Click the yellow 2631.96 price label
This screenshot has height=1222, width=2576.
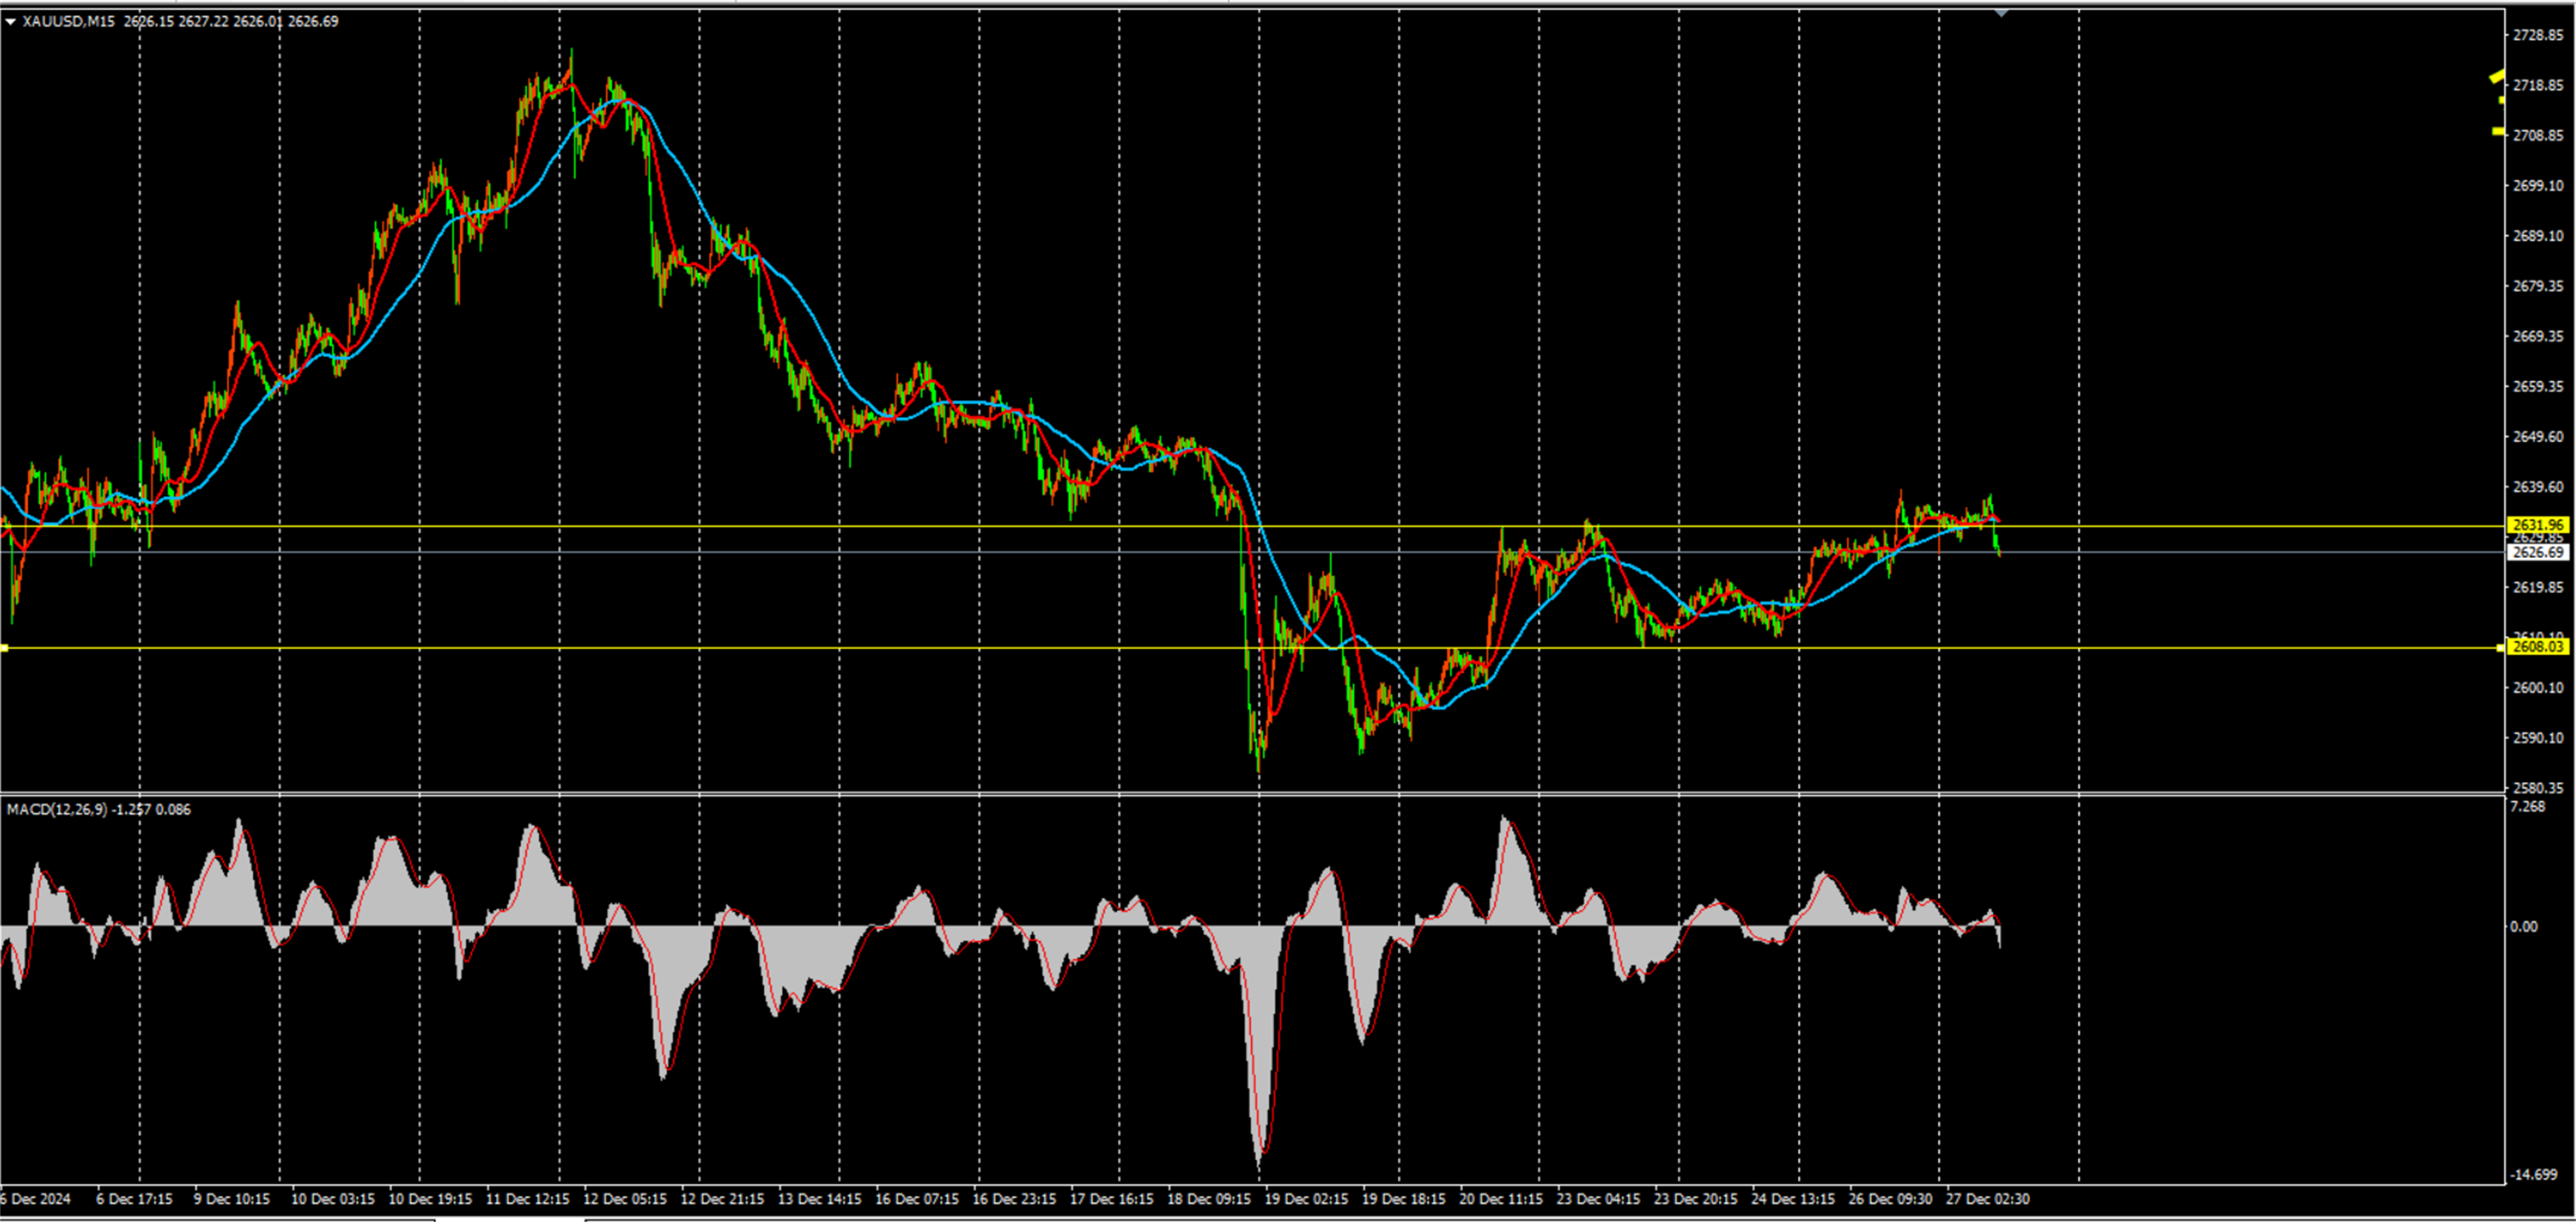(x=2538, y=525)
